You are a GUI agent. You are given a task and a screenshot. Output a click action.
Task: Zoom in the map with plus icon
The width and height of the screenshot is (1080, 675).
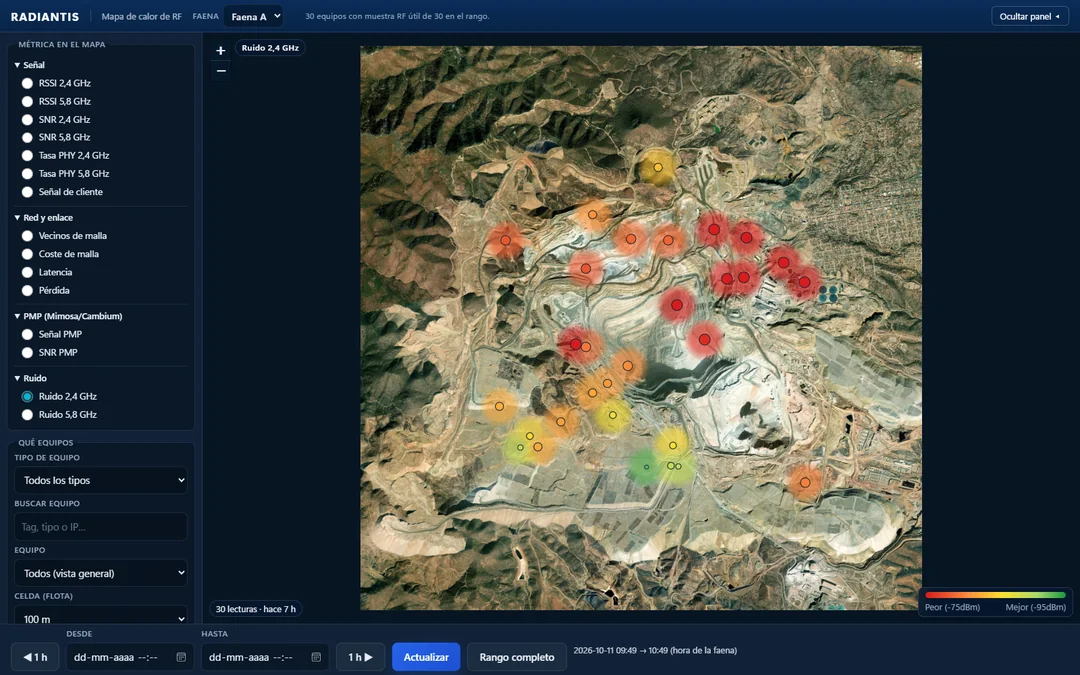[x=220, y=50]
